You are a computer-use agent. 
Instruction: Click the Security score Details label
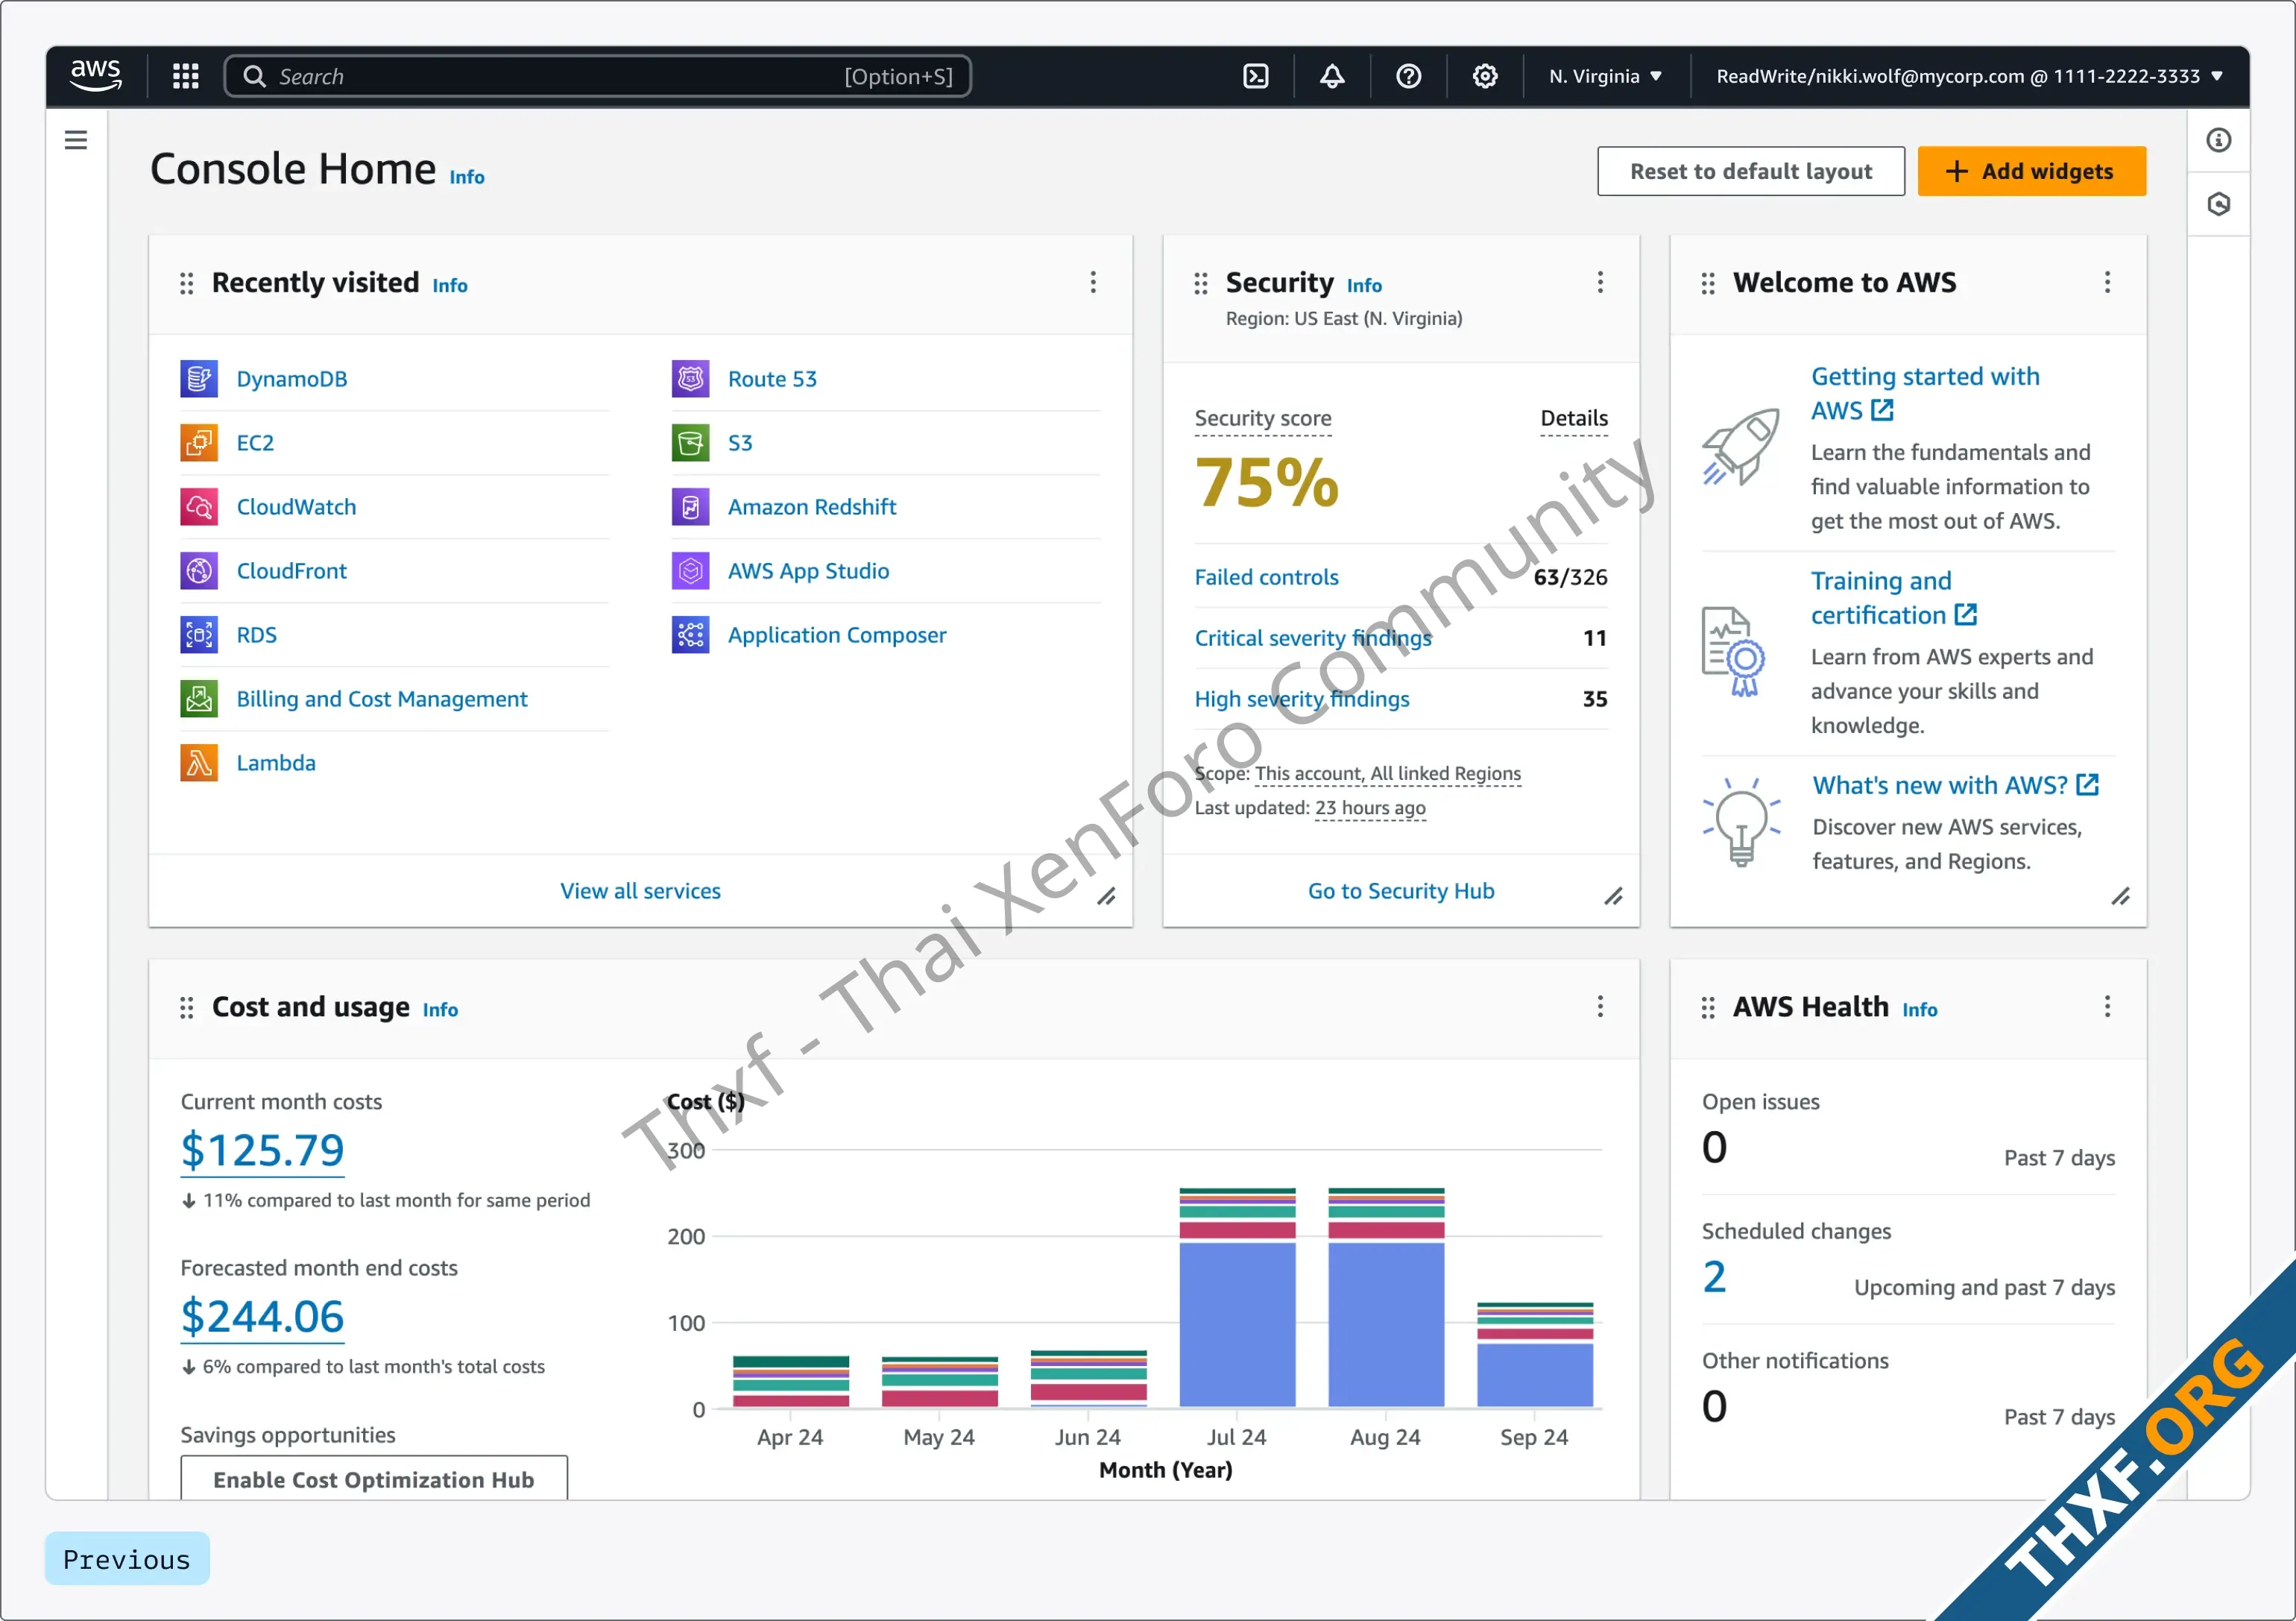(x=1574, y=418)
